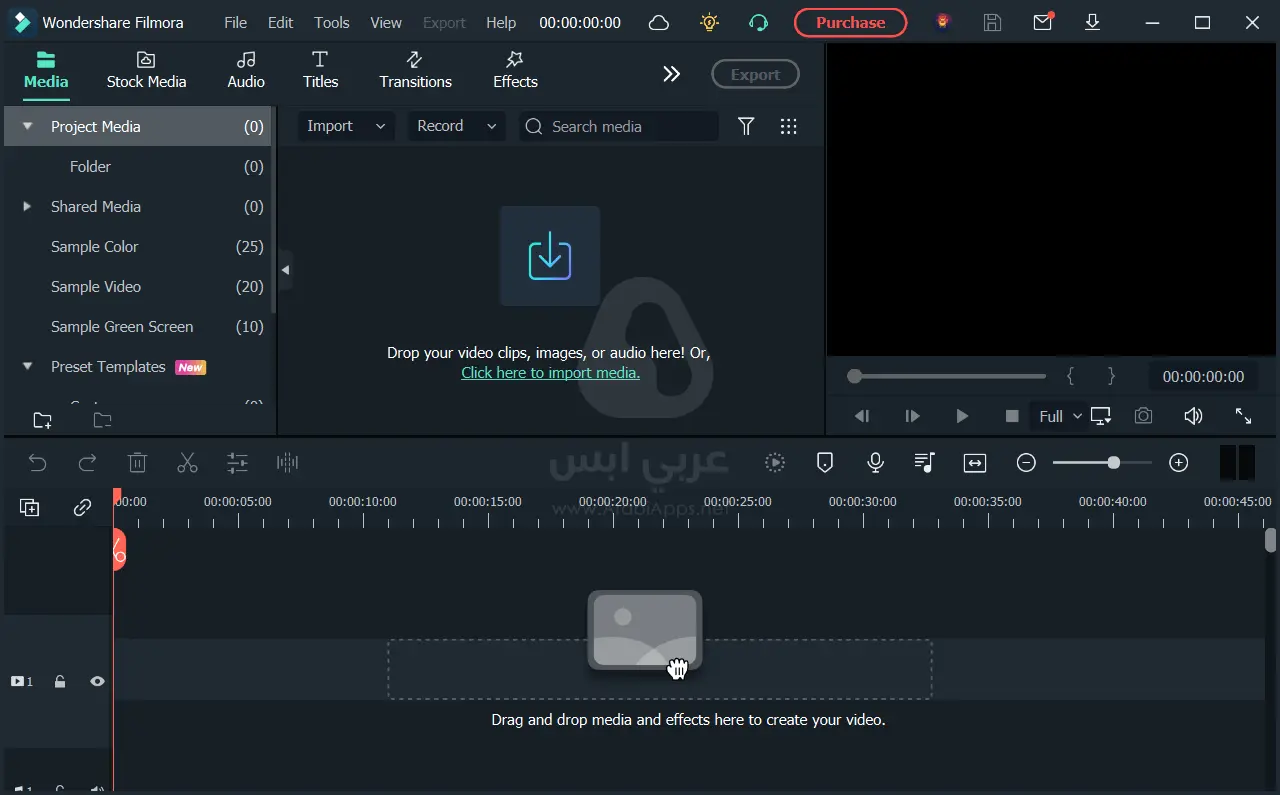
Task: Click the Zoom to Fit Timeline icon
Action: tap(974, 462)
